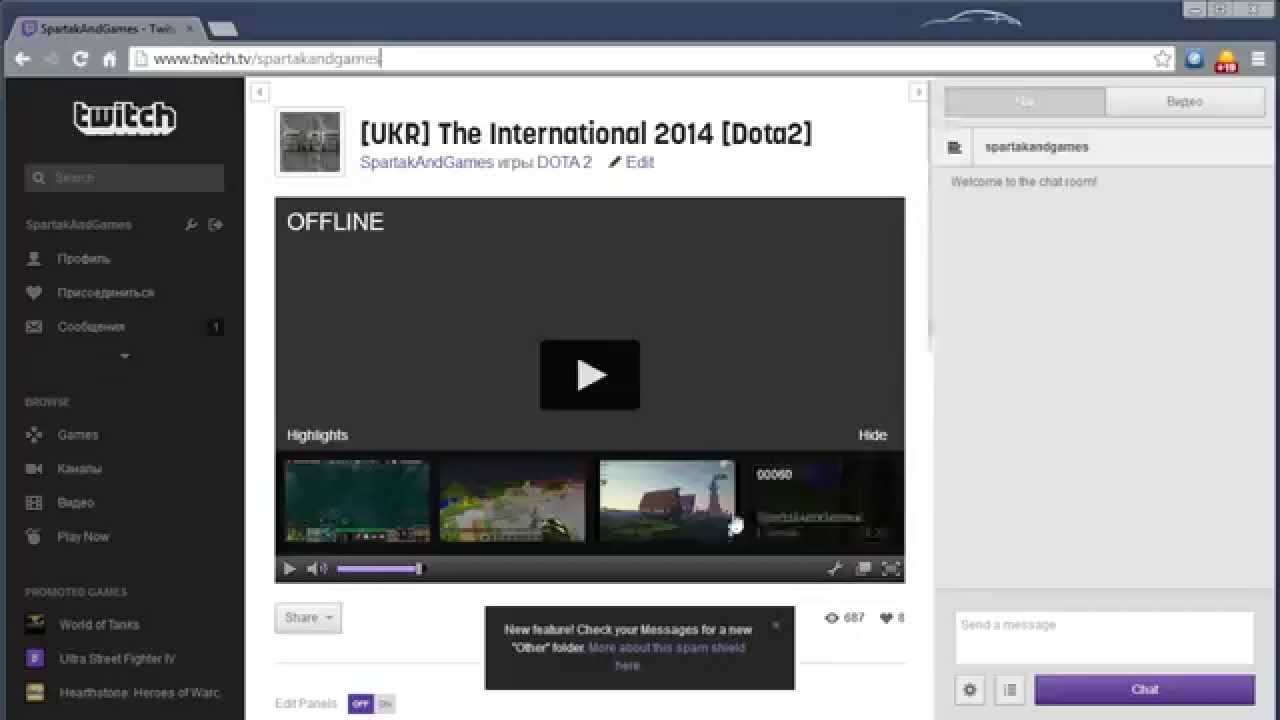The height and width of the screenshot is (720, 1280).
Task: Open Play Now in the sidebar
Action: (83, 537)
